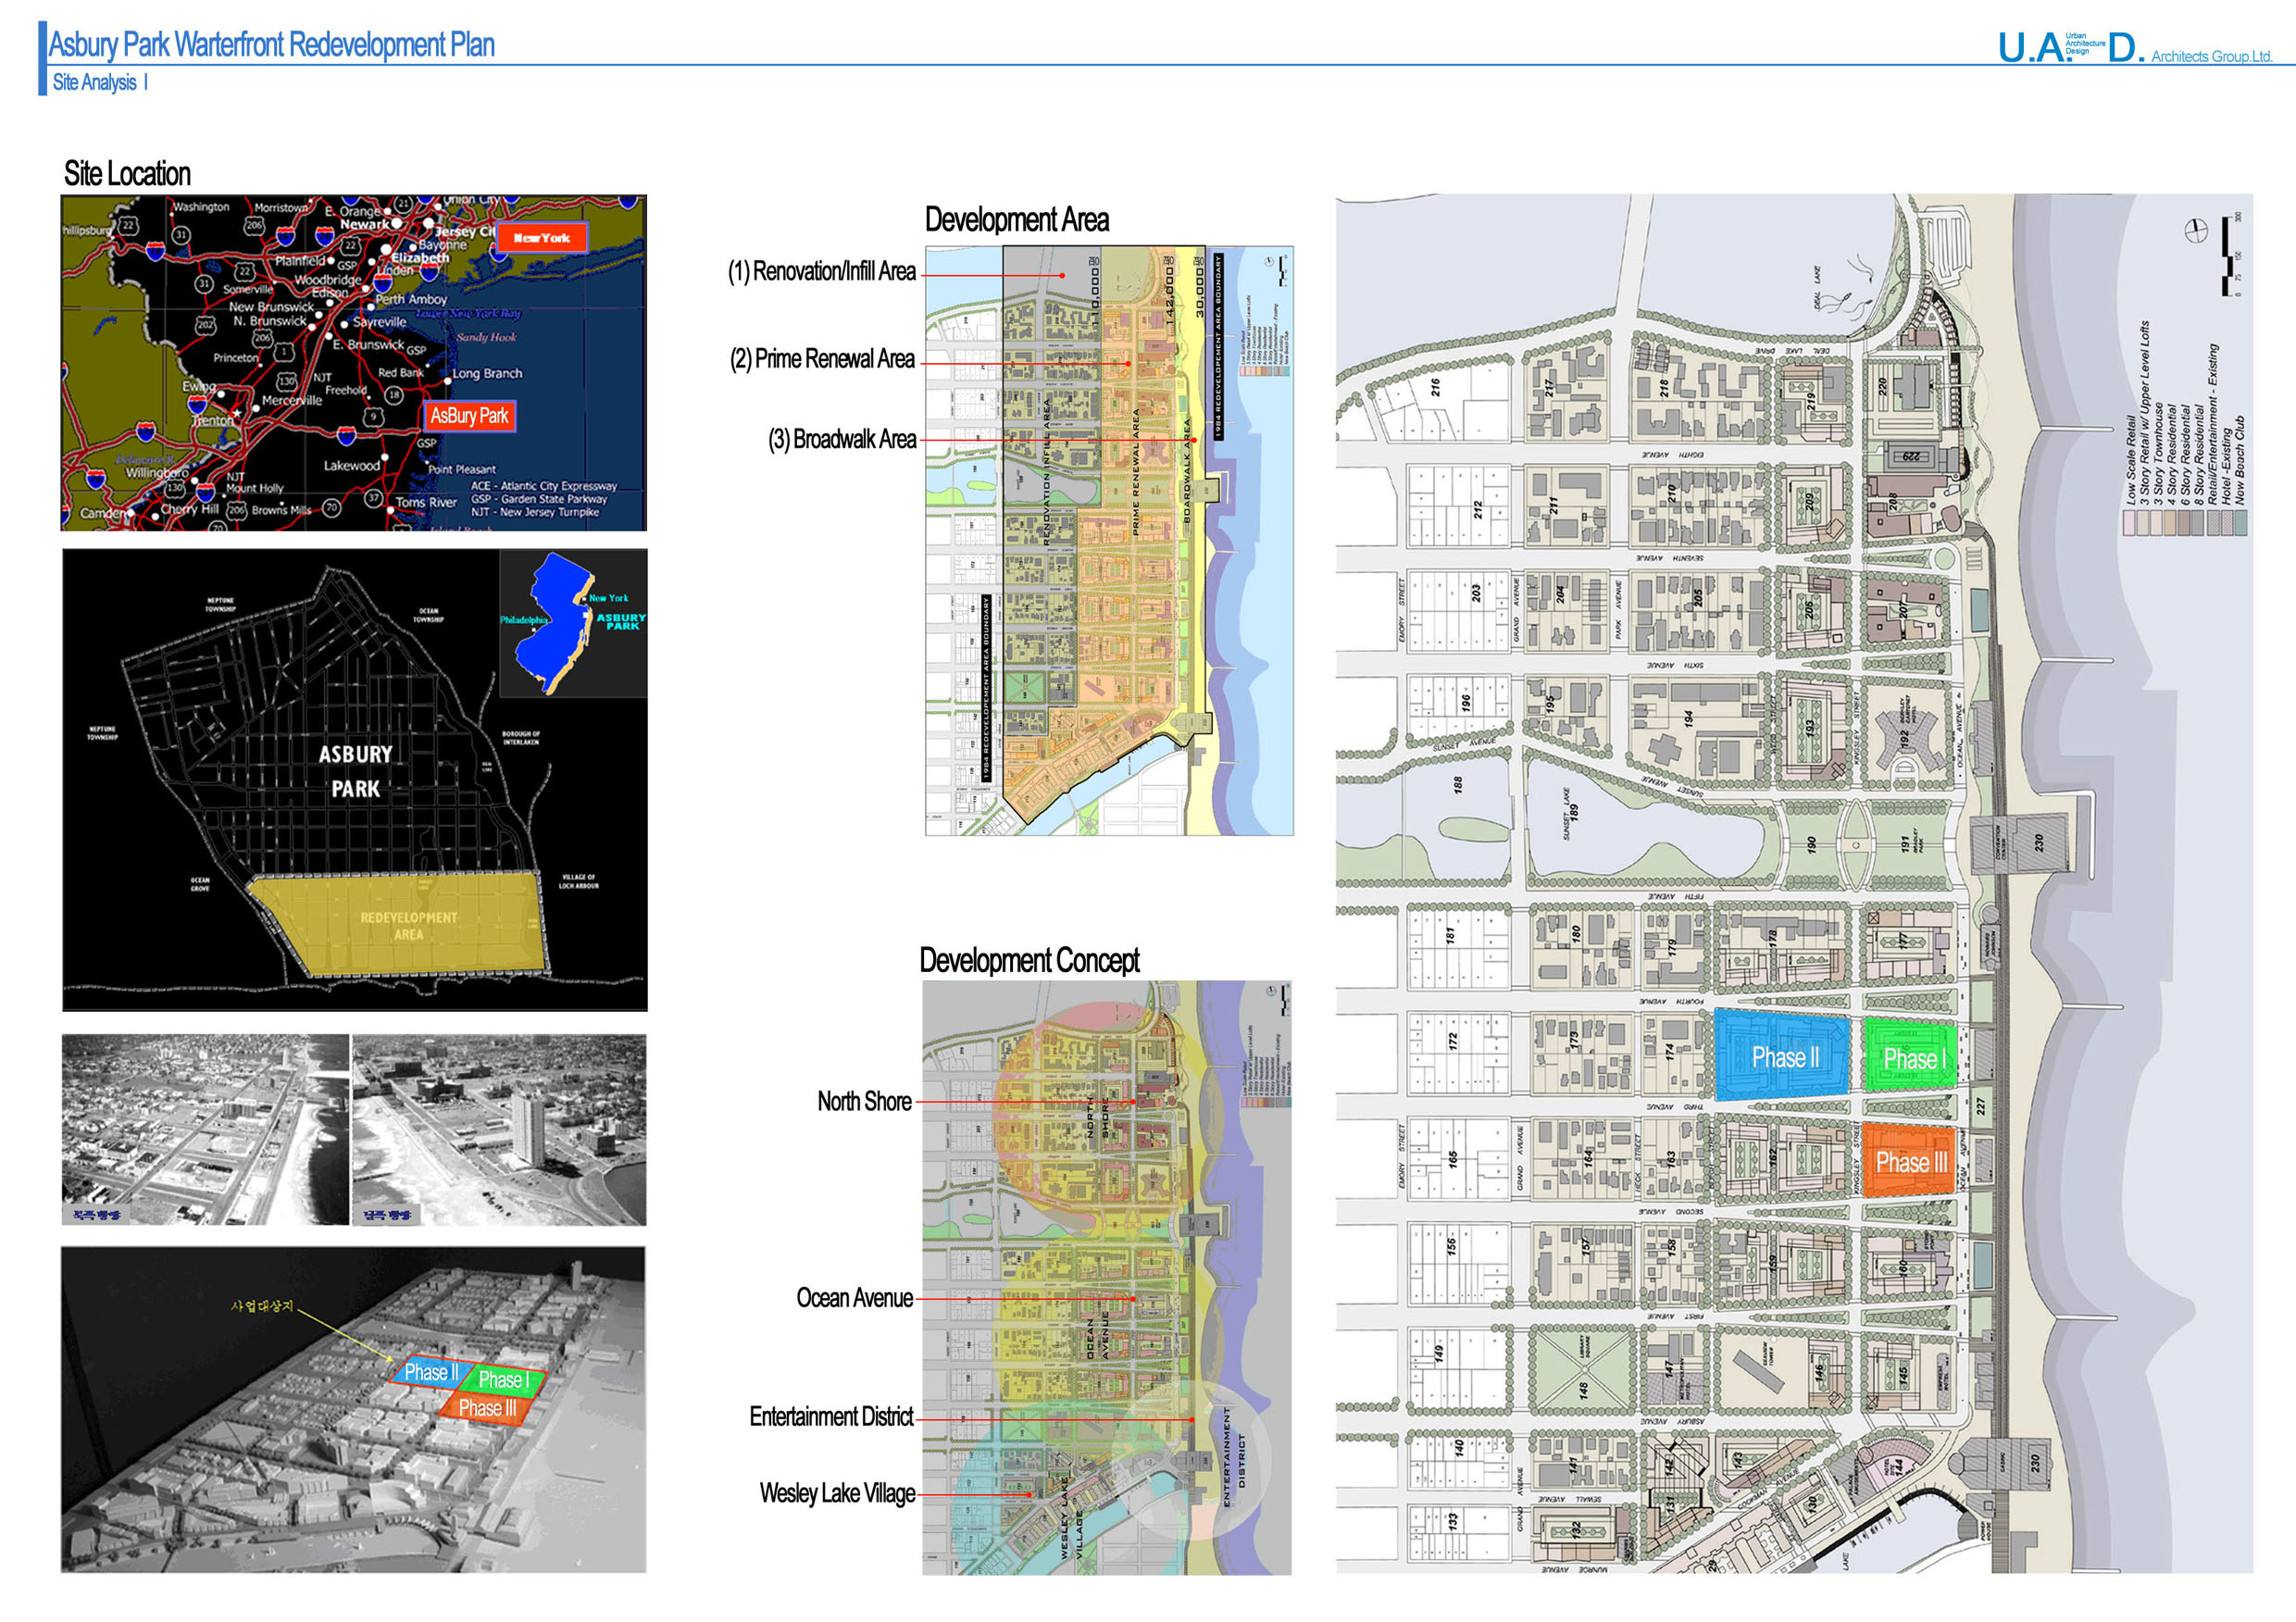The height and width of the screenshot is (1622, 2296).
Task: Click the compass north arrow on large map
Action: (2195, 230)
